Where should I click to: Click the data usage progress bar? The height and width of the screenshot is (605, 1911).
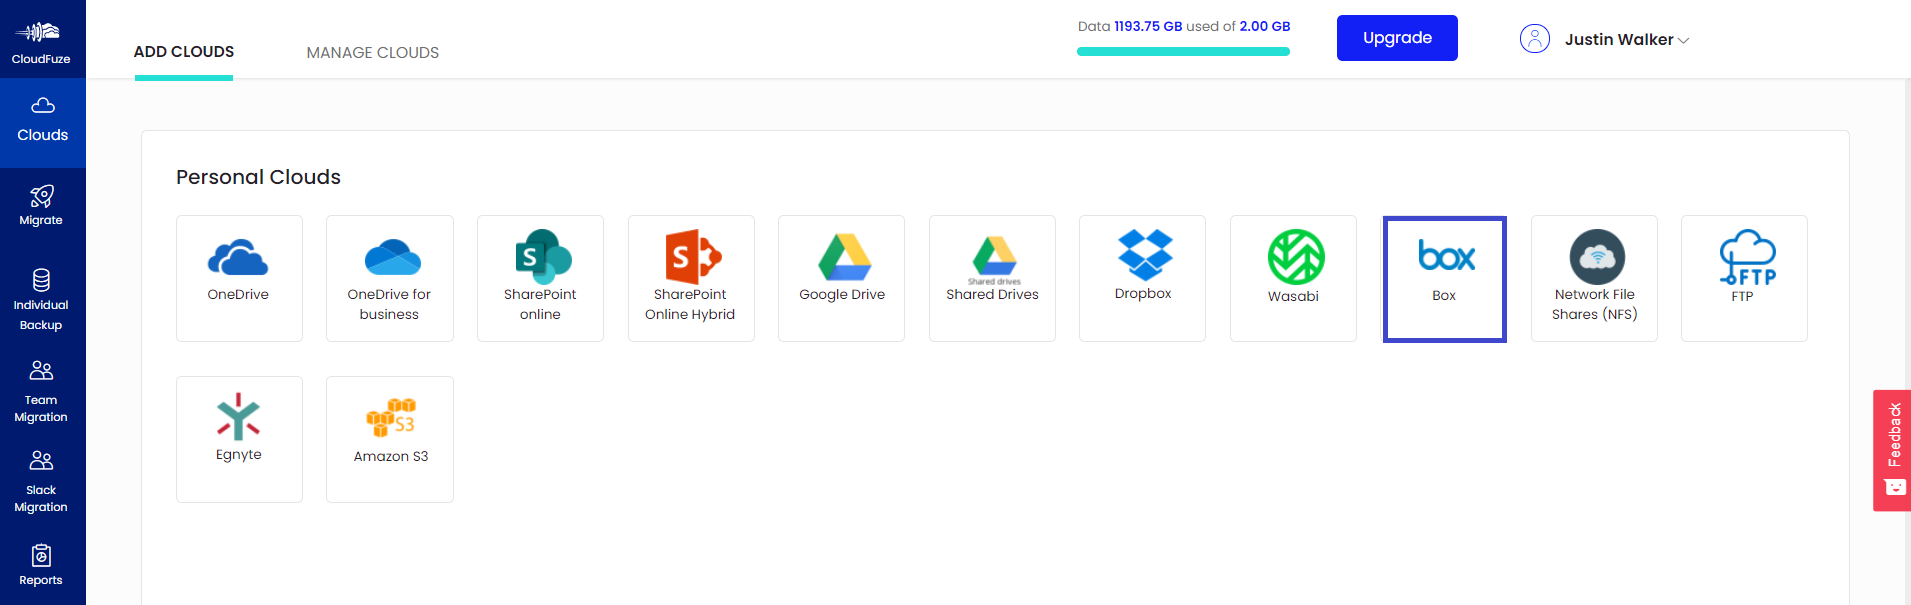[x=1183, y=52]
